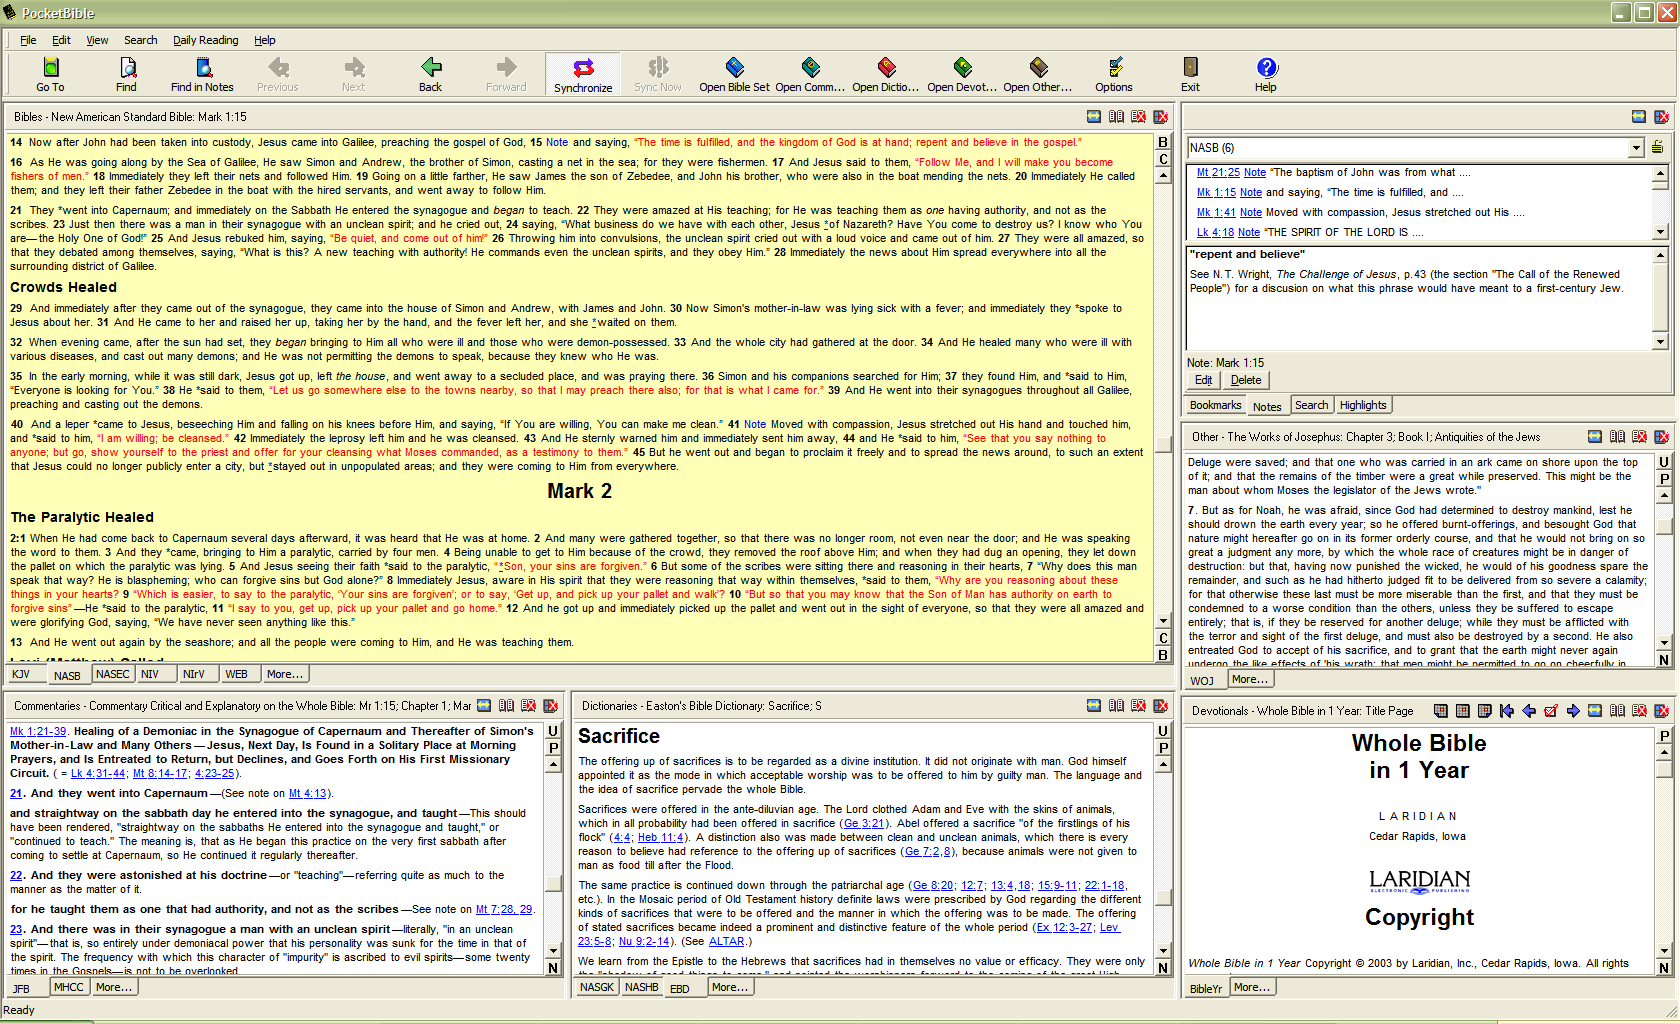Toggle C button at top of Bible scrollbar

pyautogui.click(x=1163, y=159)
